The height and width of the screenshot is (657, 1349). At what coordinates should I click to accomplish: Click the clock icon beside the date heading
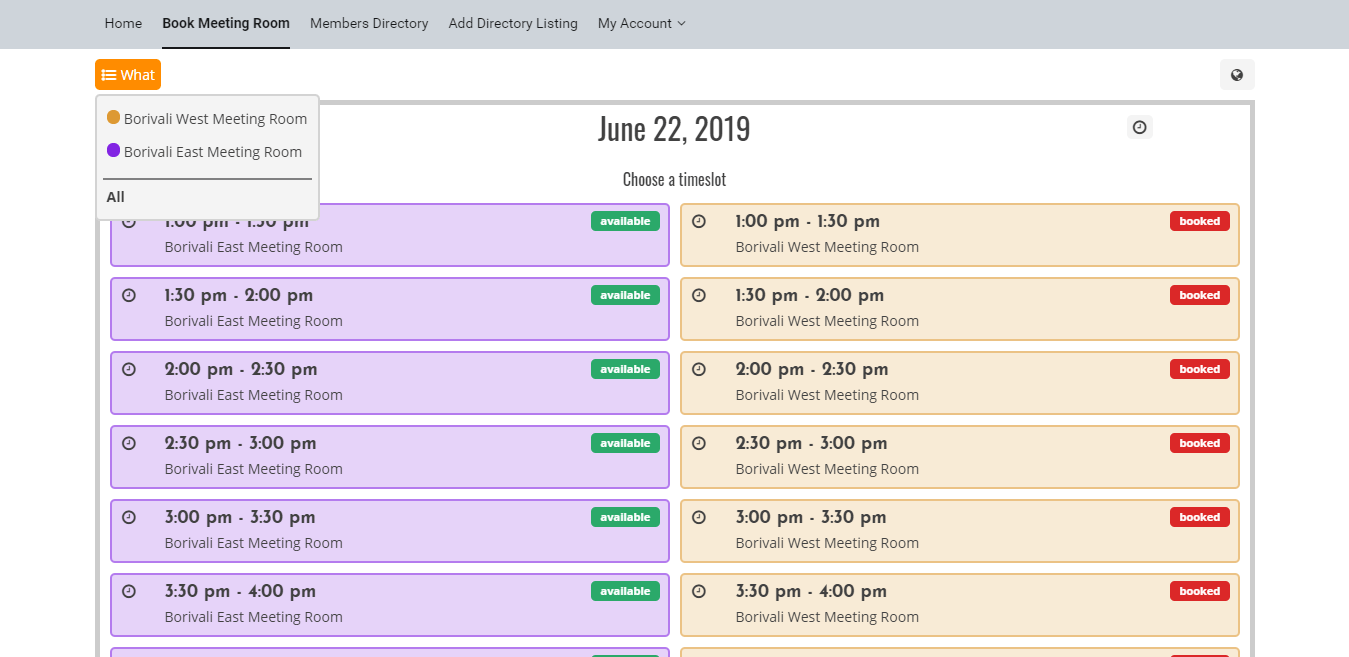[1139, 127]
